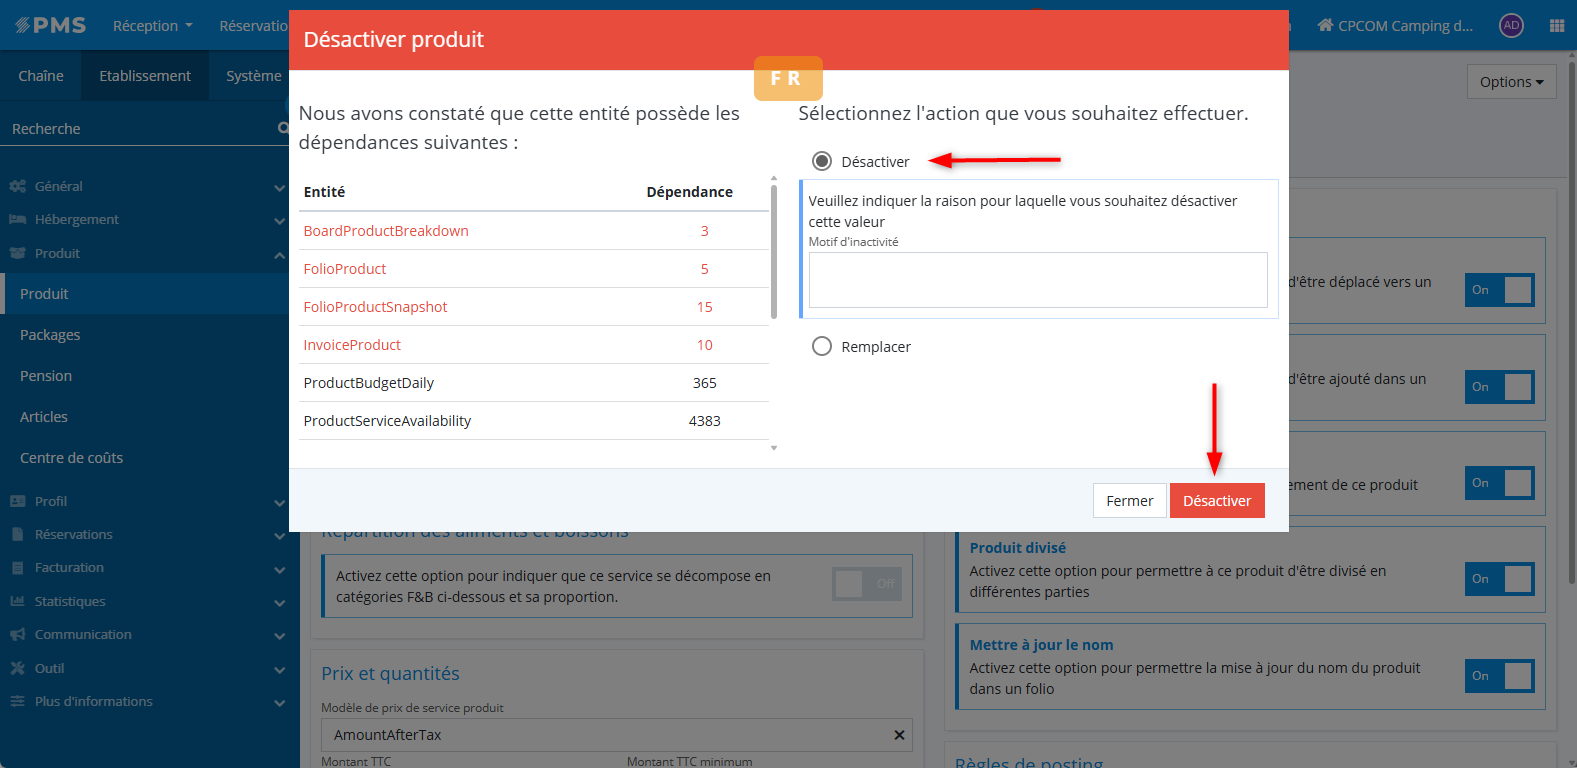Select the Désactiver radio option
This screenshot has width=1577, height=768.
click(822, 161)
